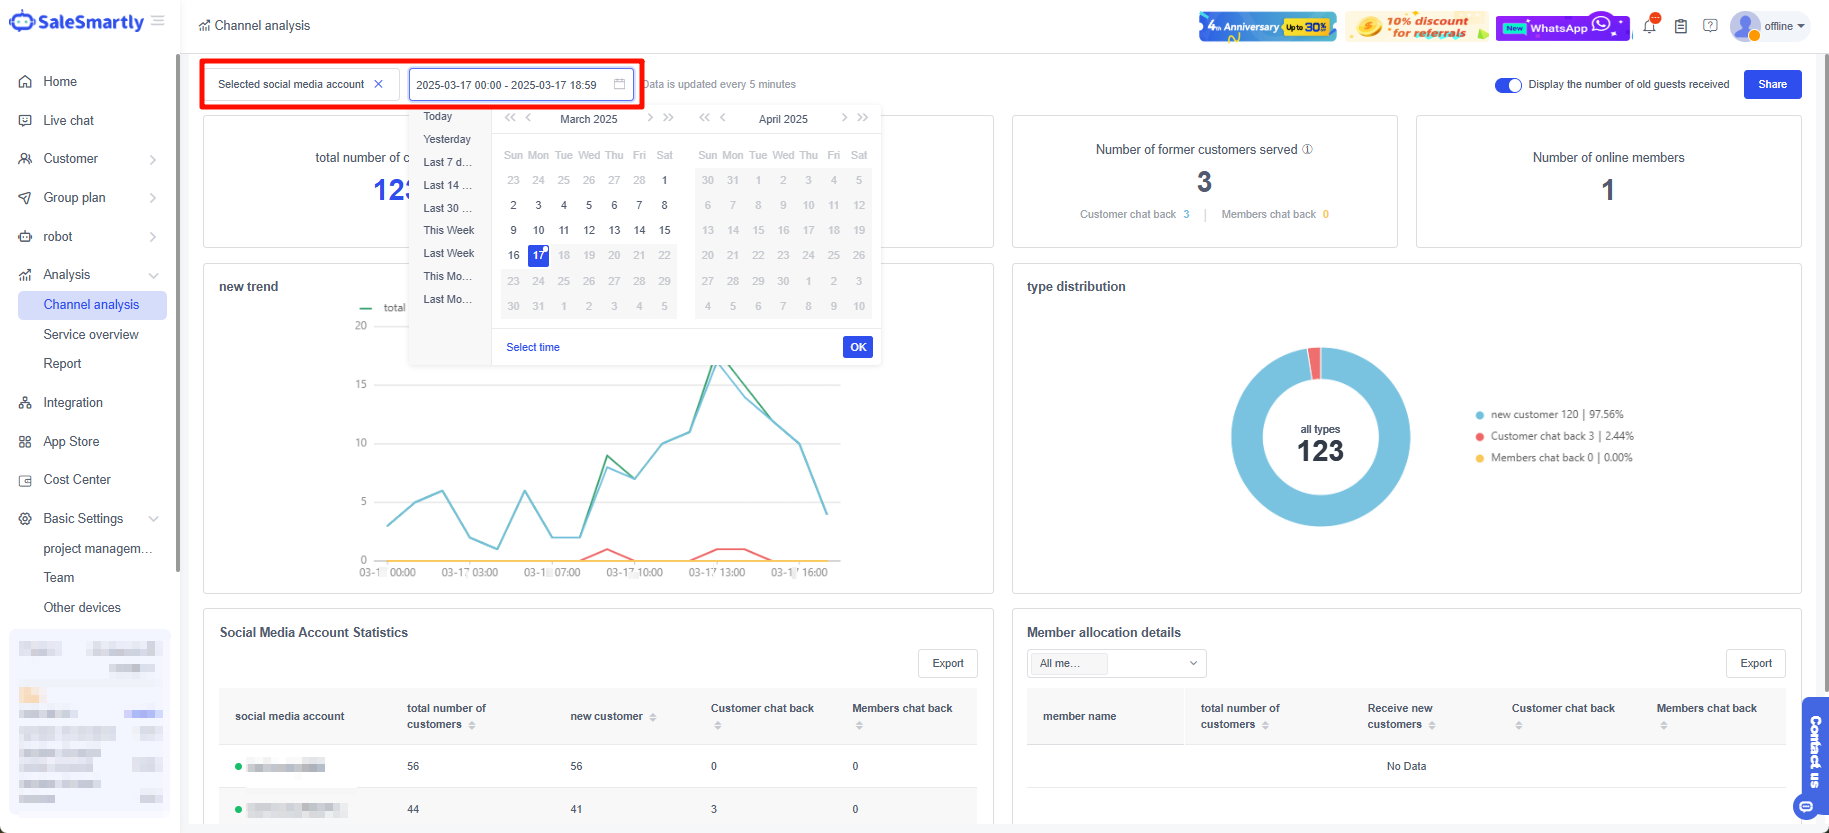Viewport: 1829px width, 833px height.
Task: Toggle display number of old guests received
Action: pos(1507,85)
